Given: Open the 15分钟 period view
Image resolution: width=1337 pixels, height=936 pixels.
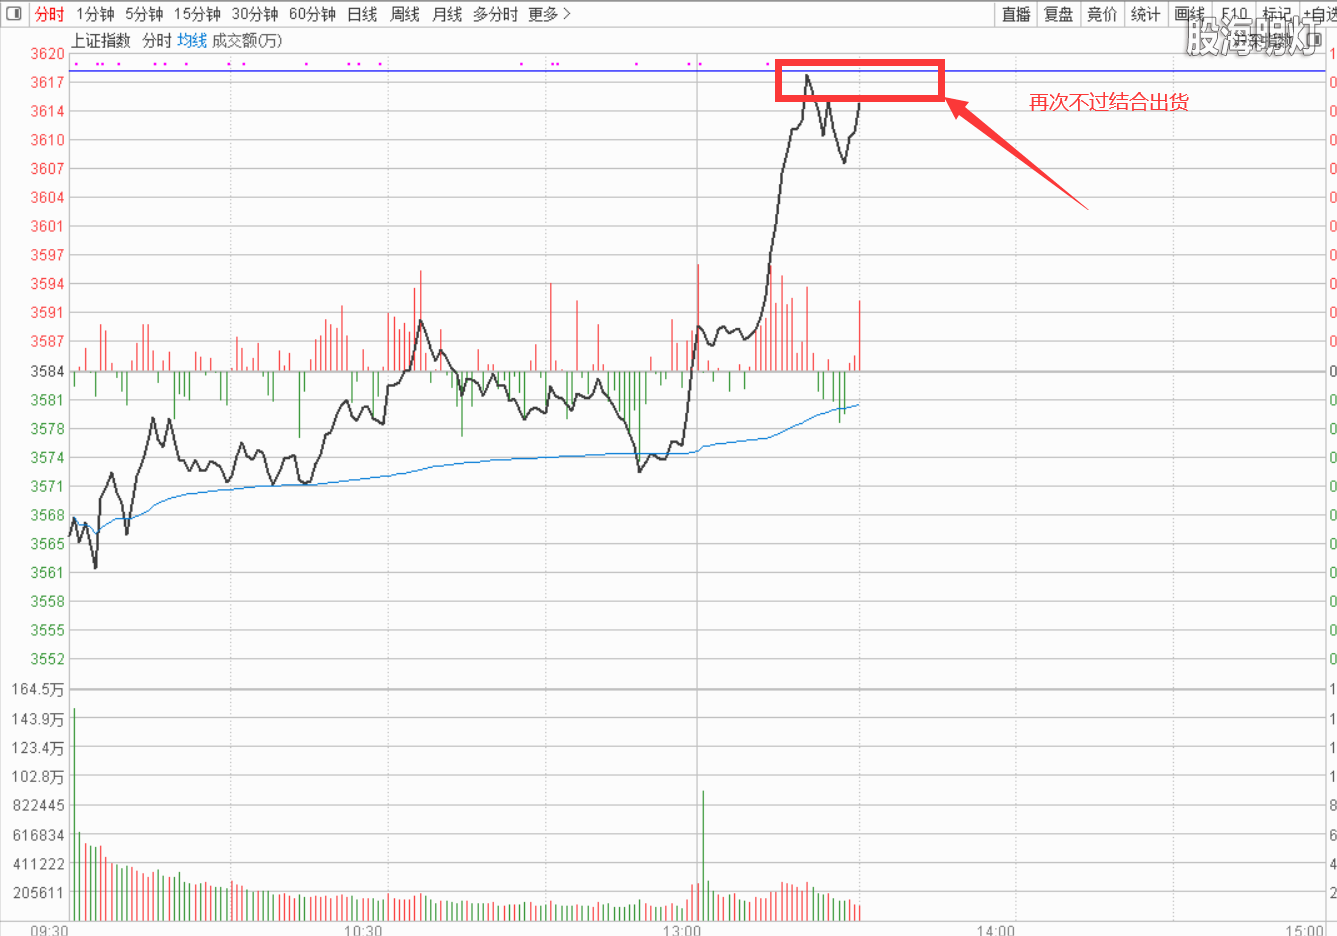Looking at the screenshot, I should point(197,14).
